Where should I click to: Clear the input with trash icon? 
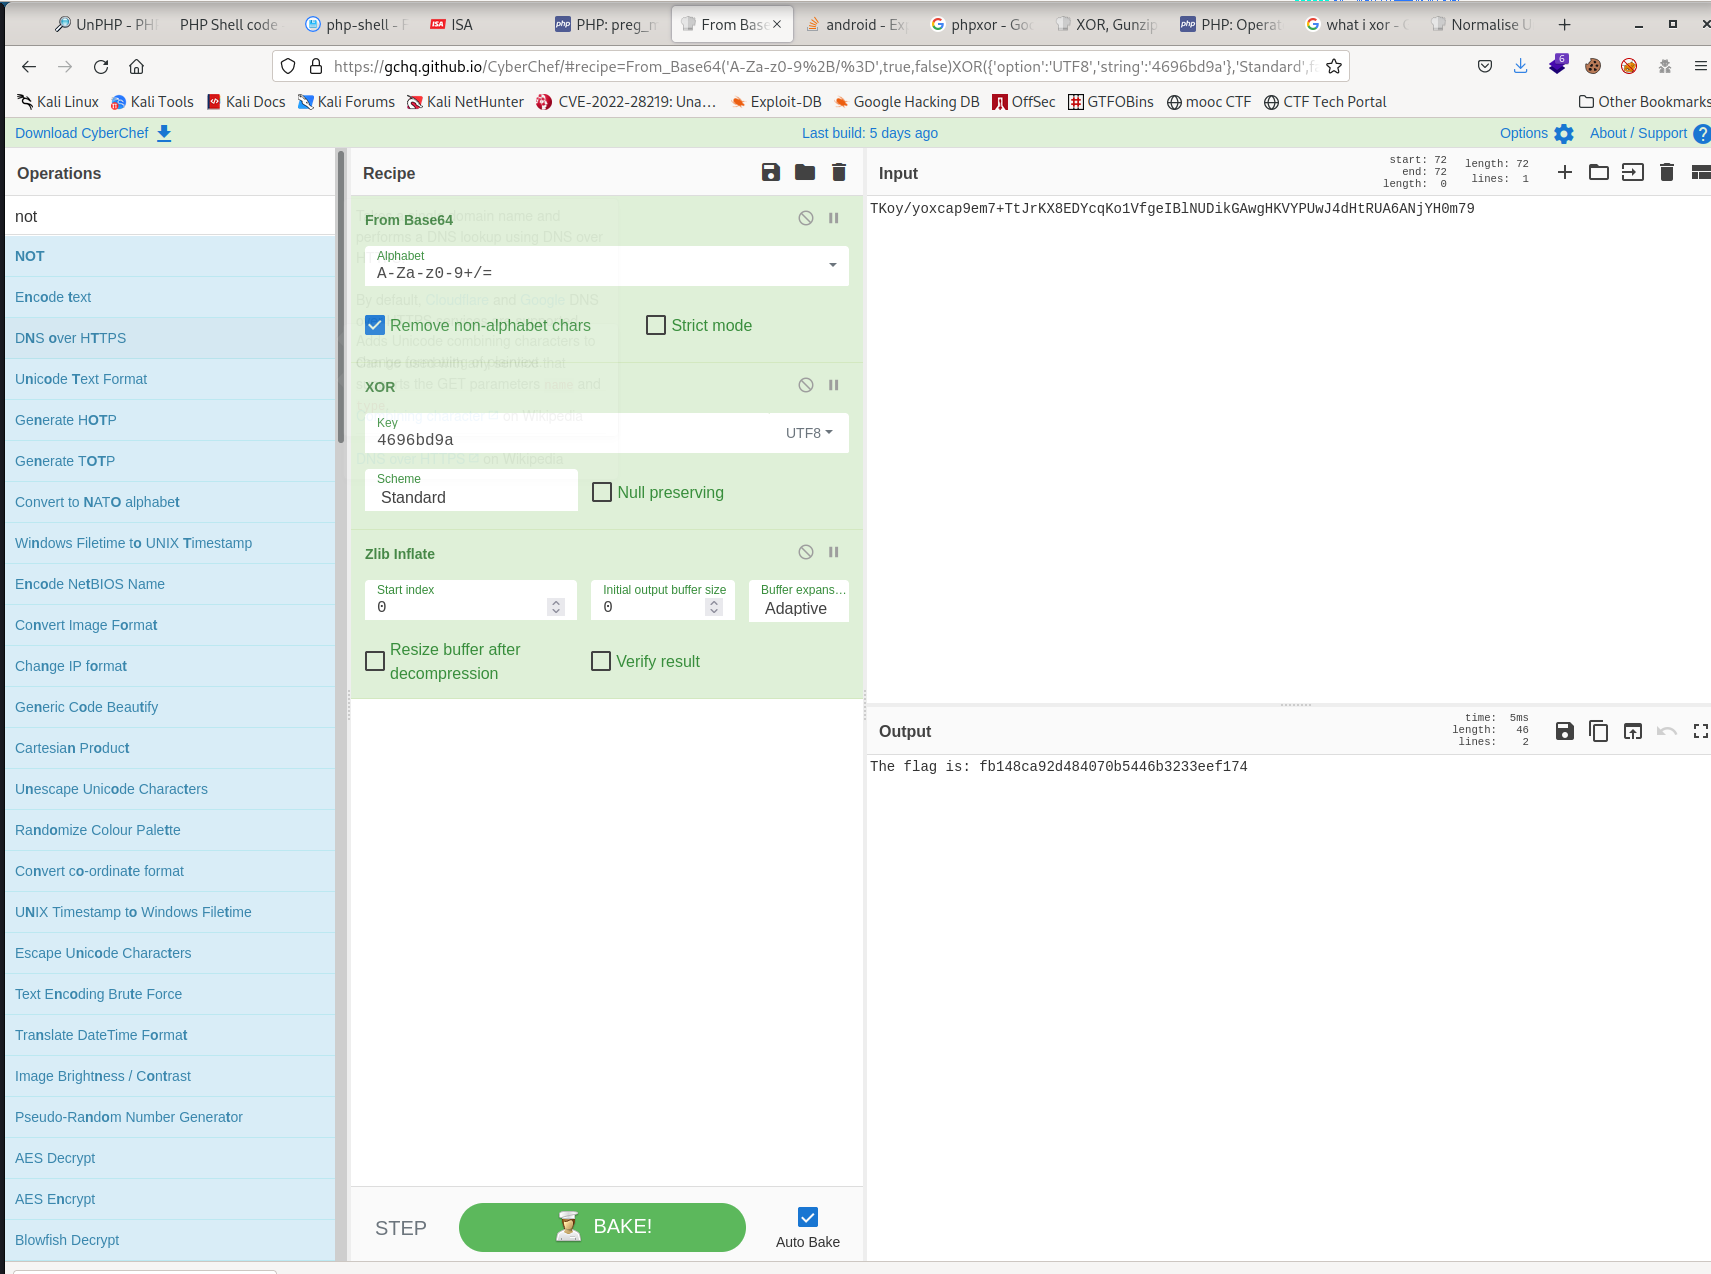[1666, 173]
